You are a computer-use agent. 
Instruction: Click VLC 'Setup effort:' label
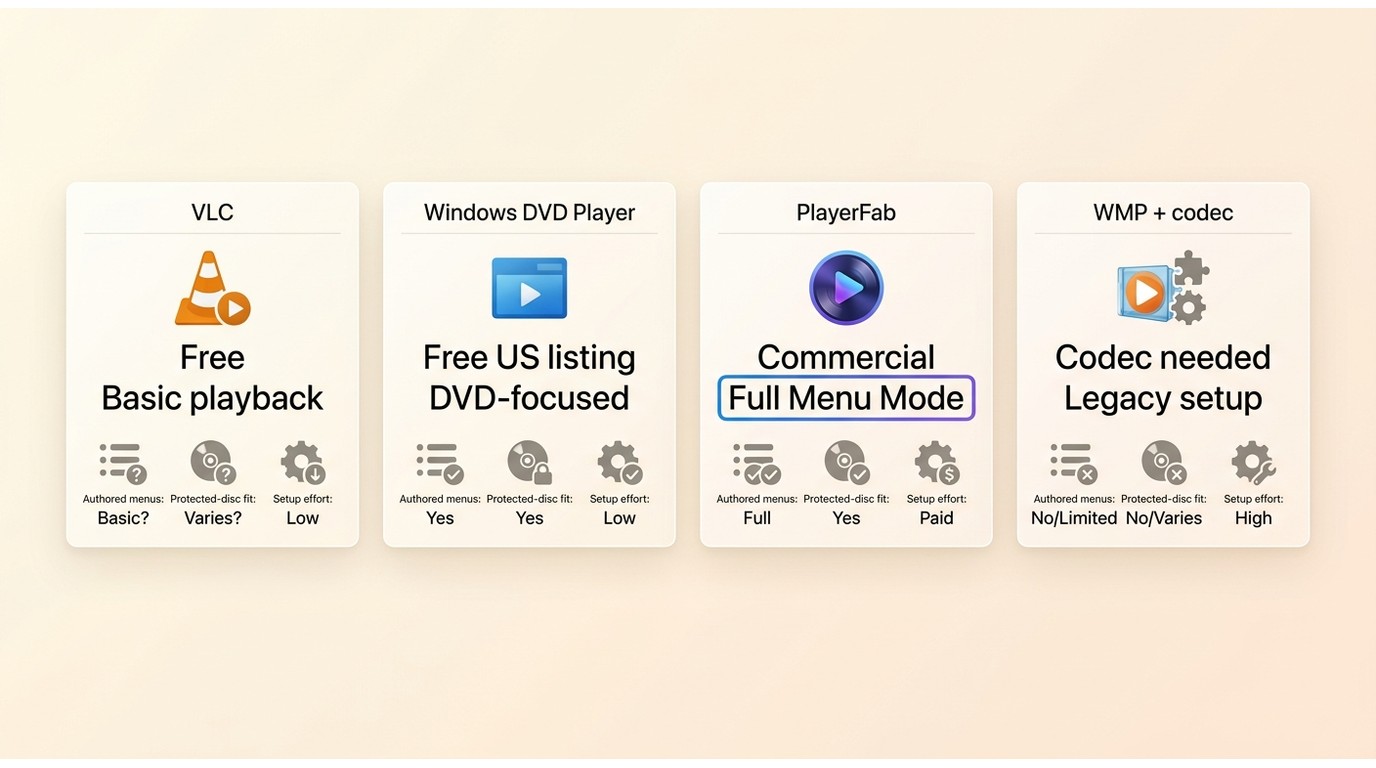(x=303, y=499)
